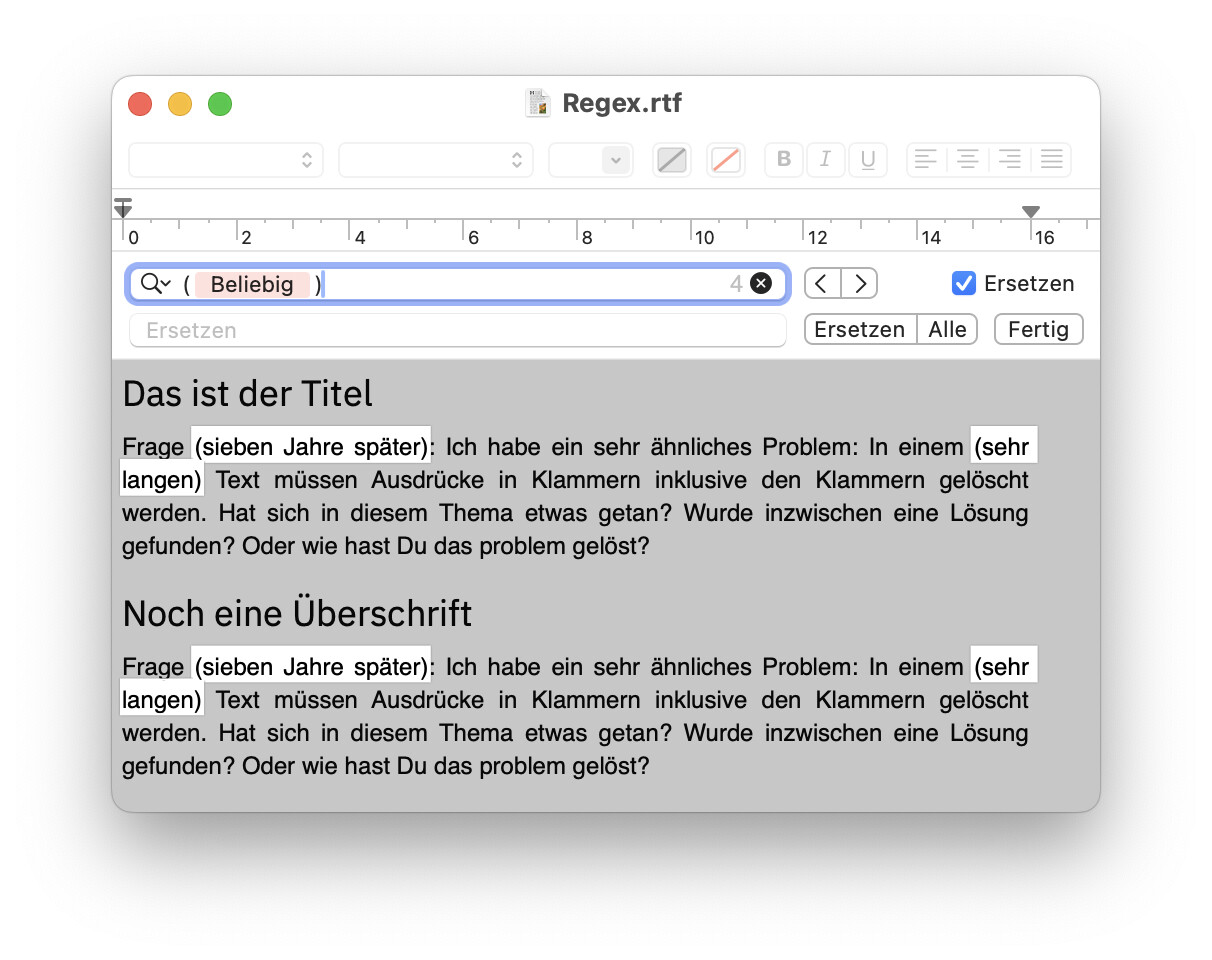
Task: Open the text color swatch
Action: click(672, 160)
